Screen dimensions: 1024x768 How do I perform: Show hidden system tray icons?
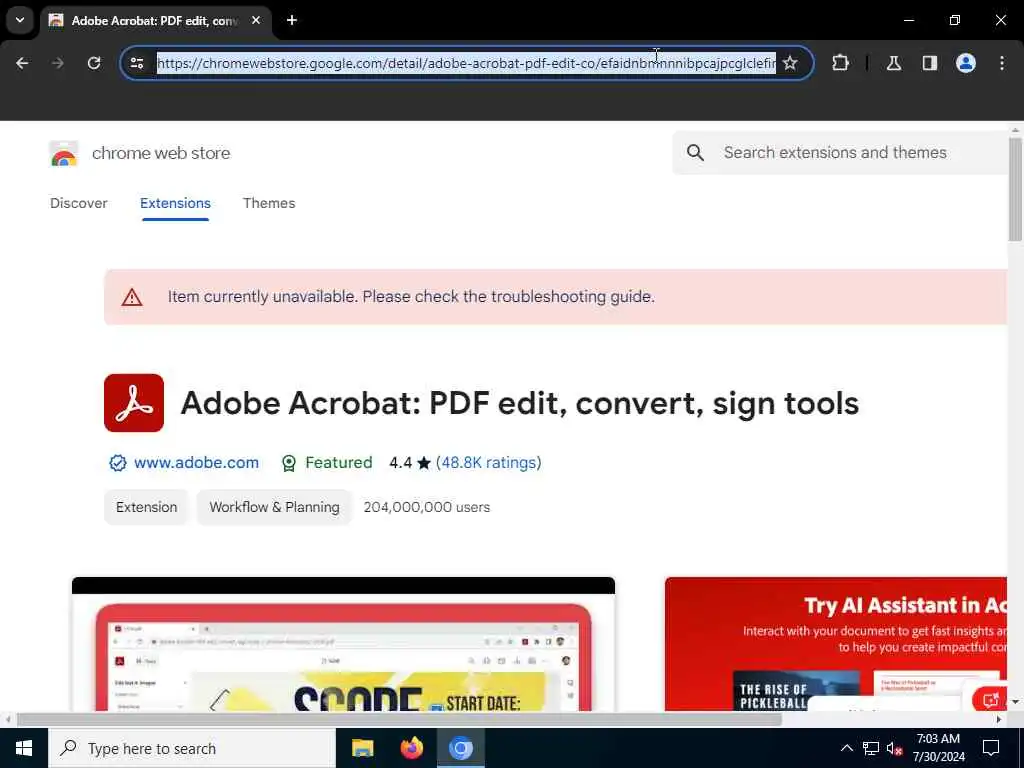pyautogui.click(x=846, y=748)
